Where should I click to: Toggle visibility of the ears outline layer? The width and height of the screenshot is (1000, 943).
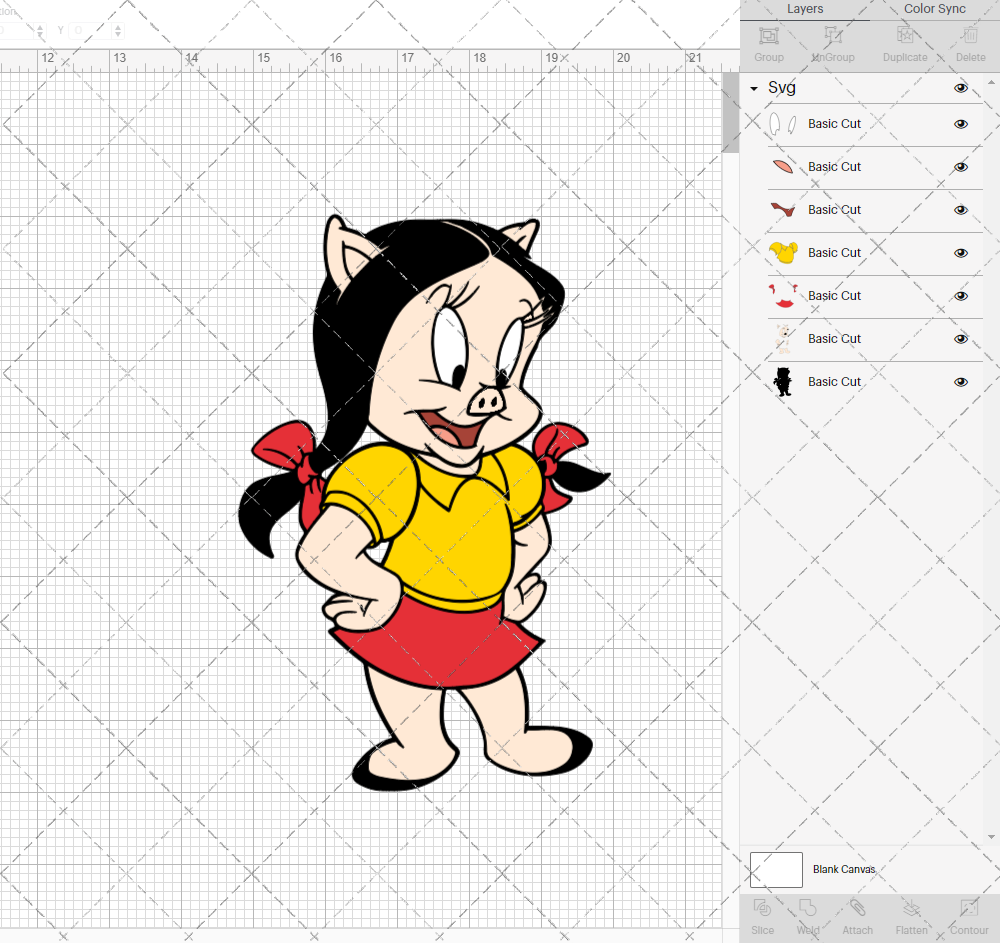(x=961, y=124)
